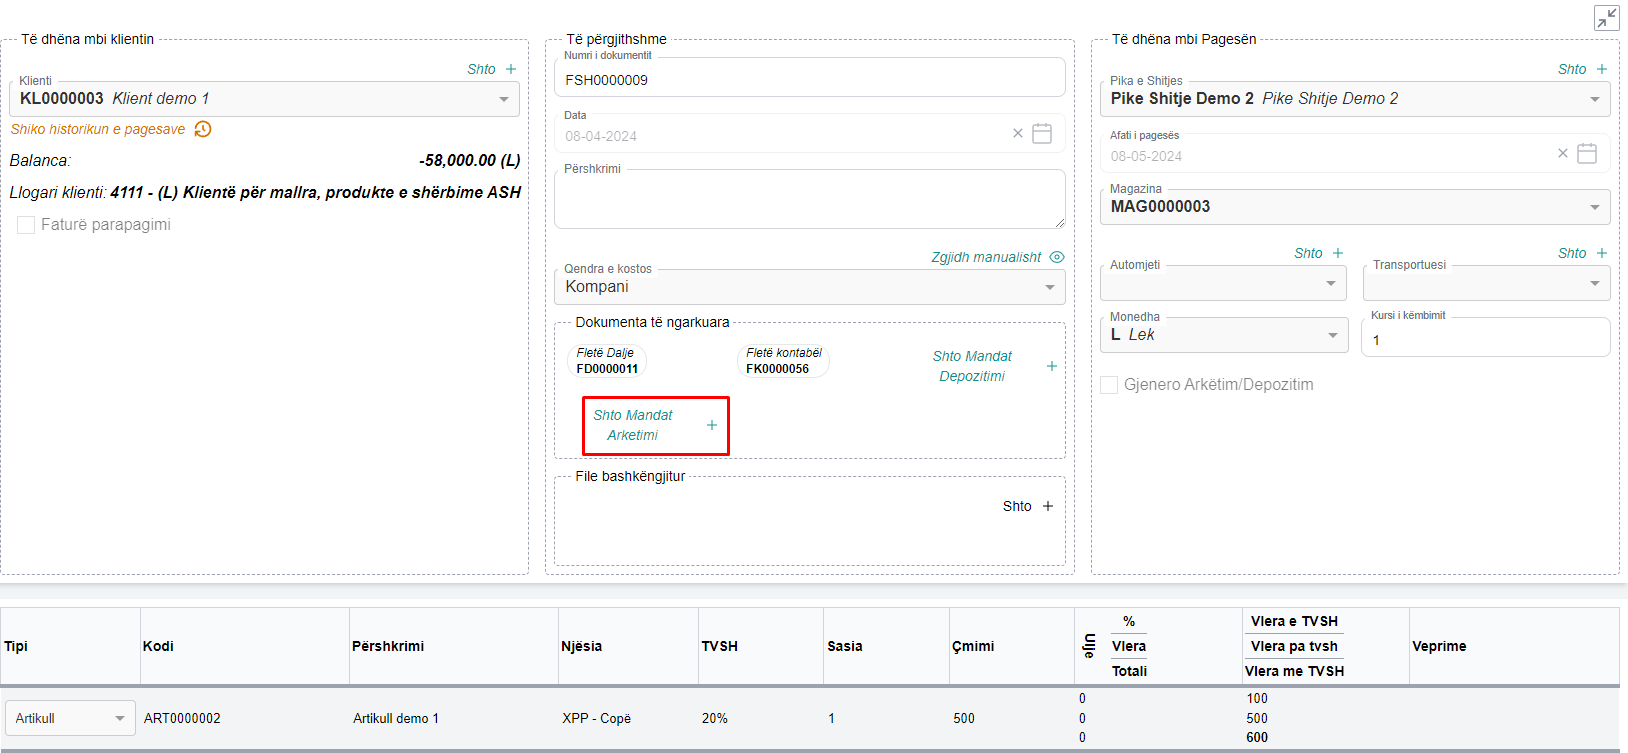This screenshot has width=1628, height=753.
Task: Open calendar picker for the Data field
Action: (1042, 134)
